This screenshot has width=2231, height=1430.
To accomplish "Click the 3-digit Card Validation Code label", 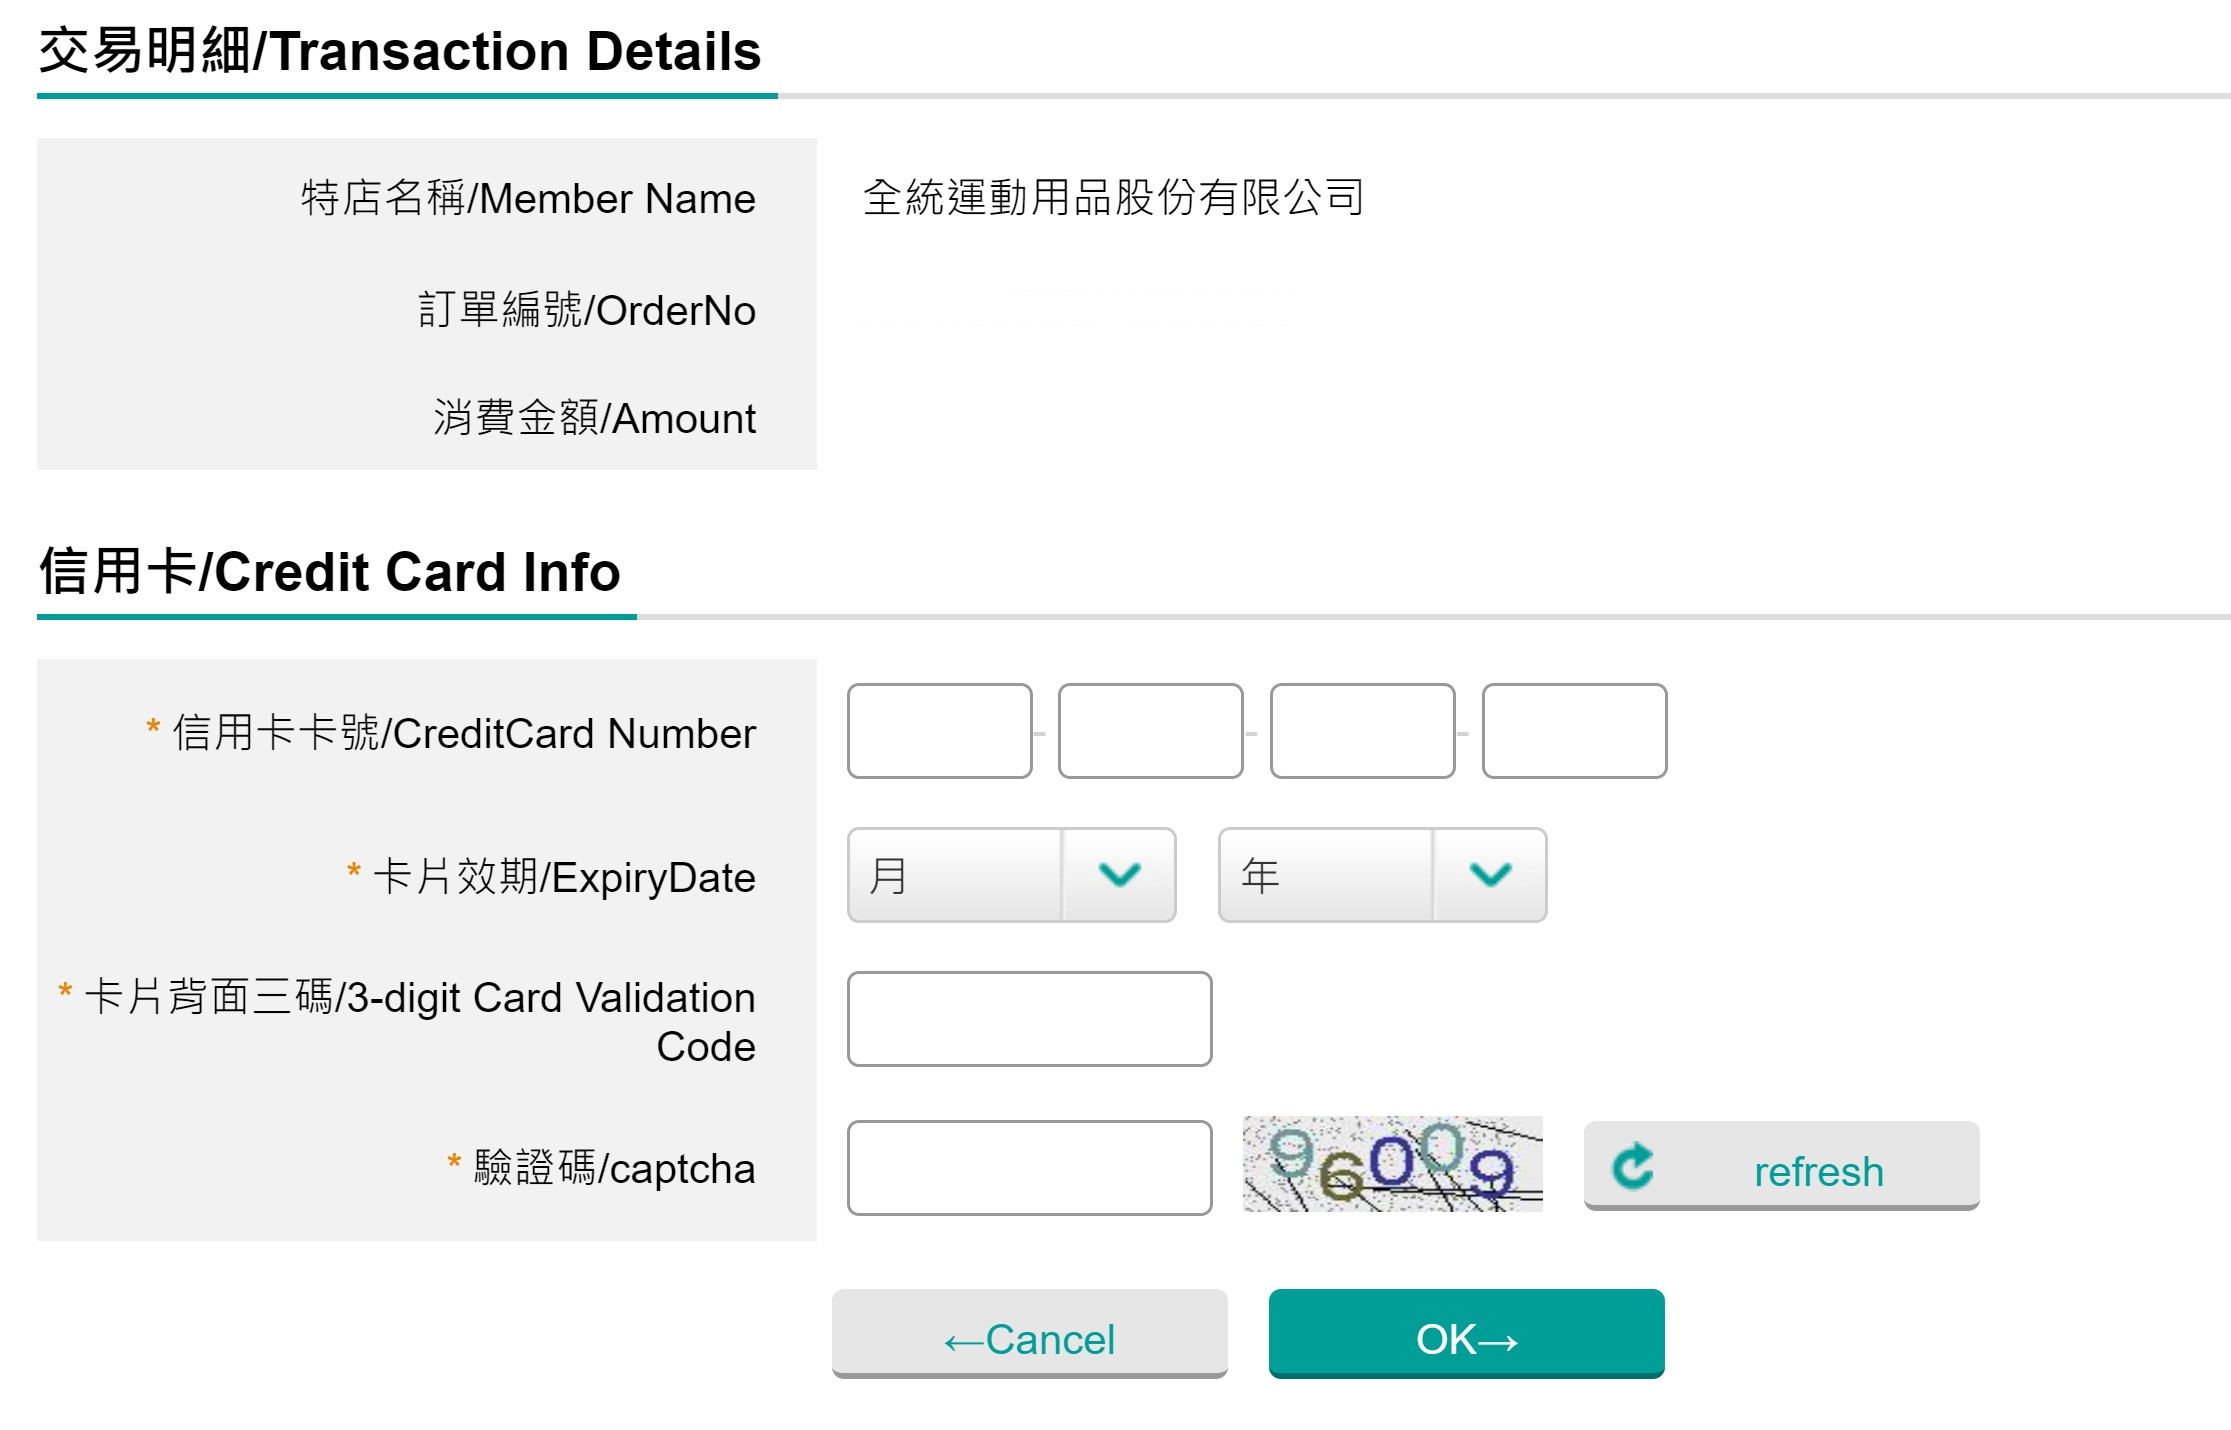I will pos(420,1021).
